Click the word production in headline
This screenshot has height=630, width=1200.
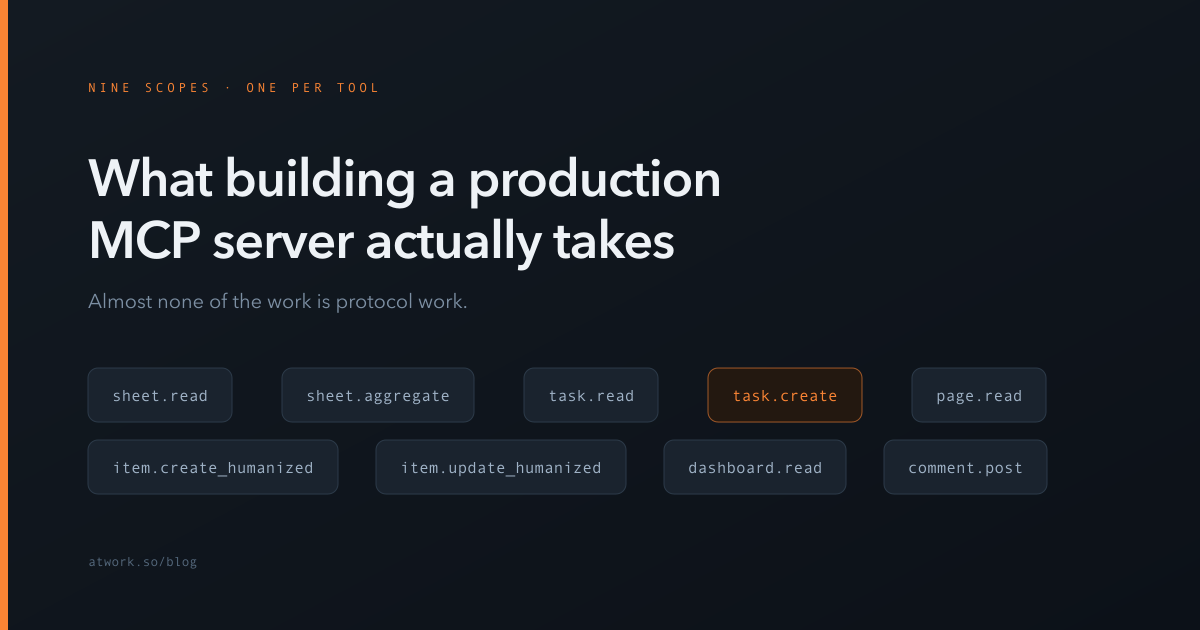point(596,180)
